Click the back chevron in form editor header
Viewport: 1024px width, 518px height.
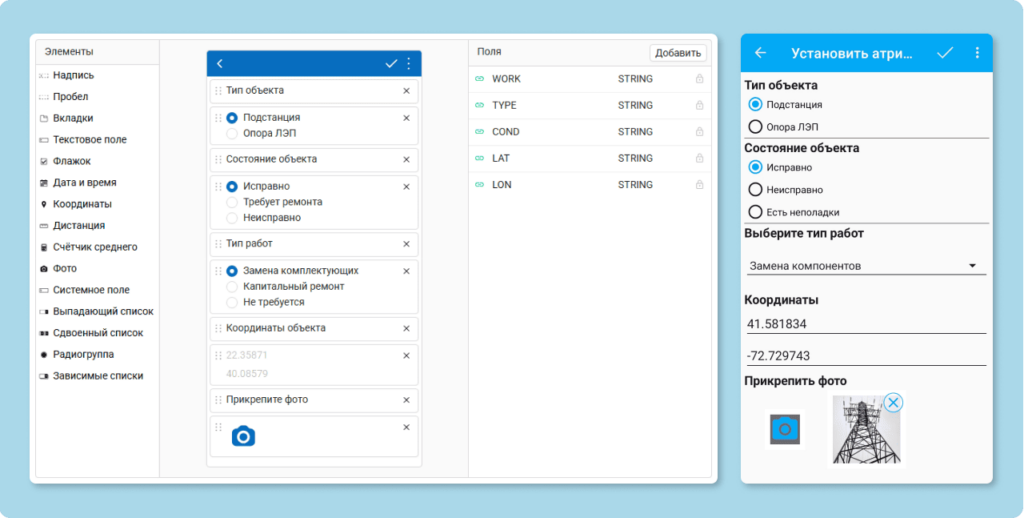pyautogui.click(x=220, y=64)
